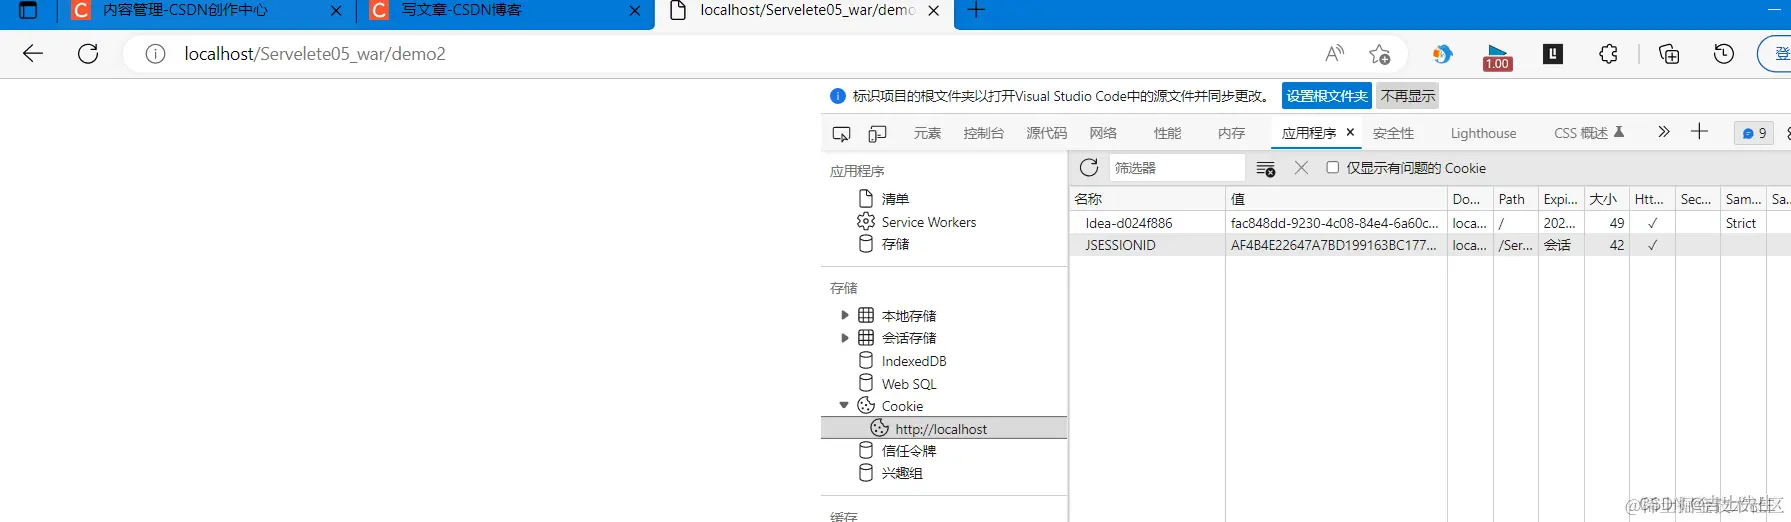Select Web SQL in storage tree
Screen dimensions: 1791x522
click(909, 384)
